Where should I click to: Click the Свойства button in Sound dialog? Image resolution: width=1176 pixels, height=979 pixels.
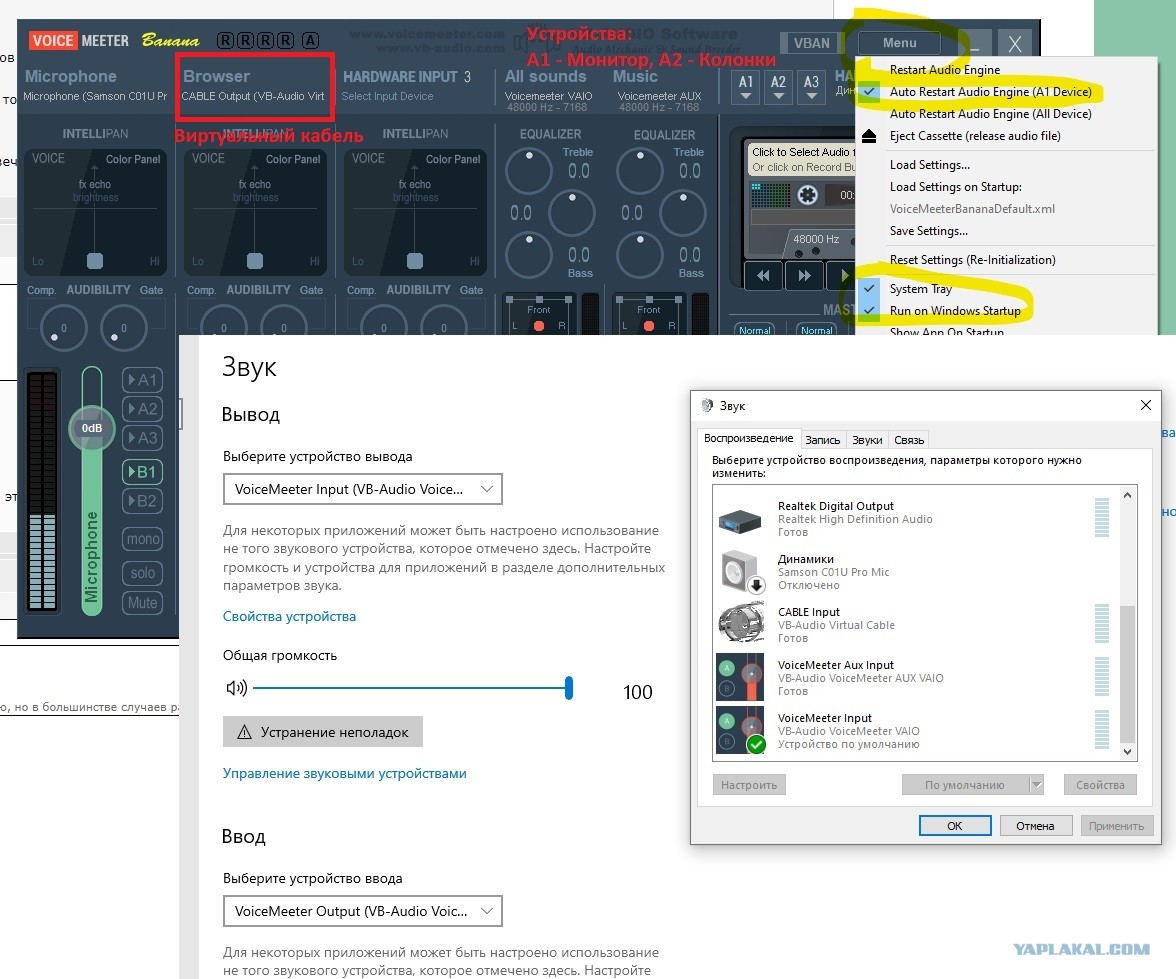[x=1100, y=785]
